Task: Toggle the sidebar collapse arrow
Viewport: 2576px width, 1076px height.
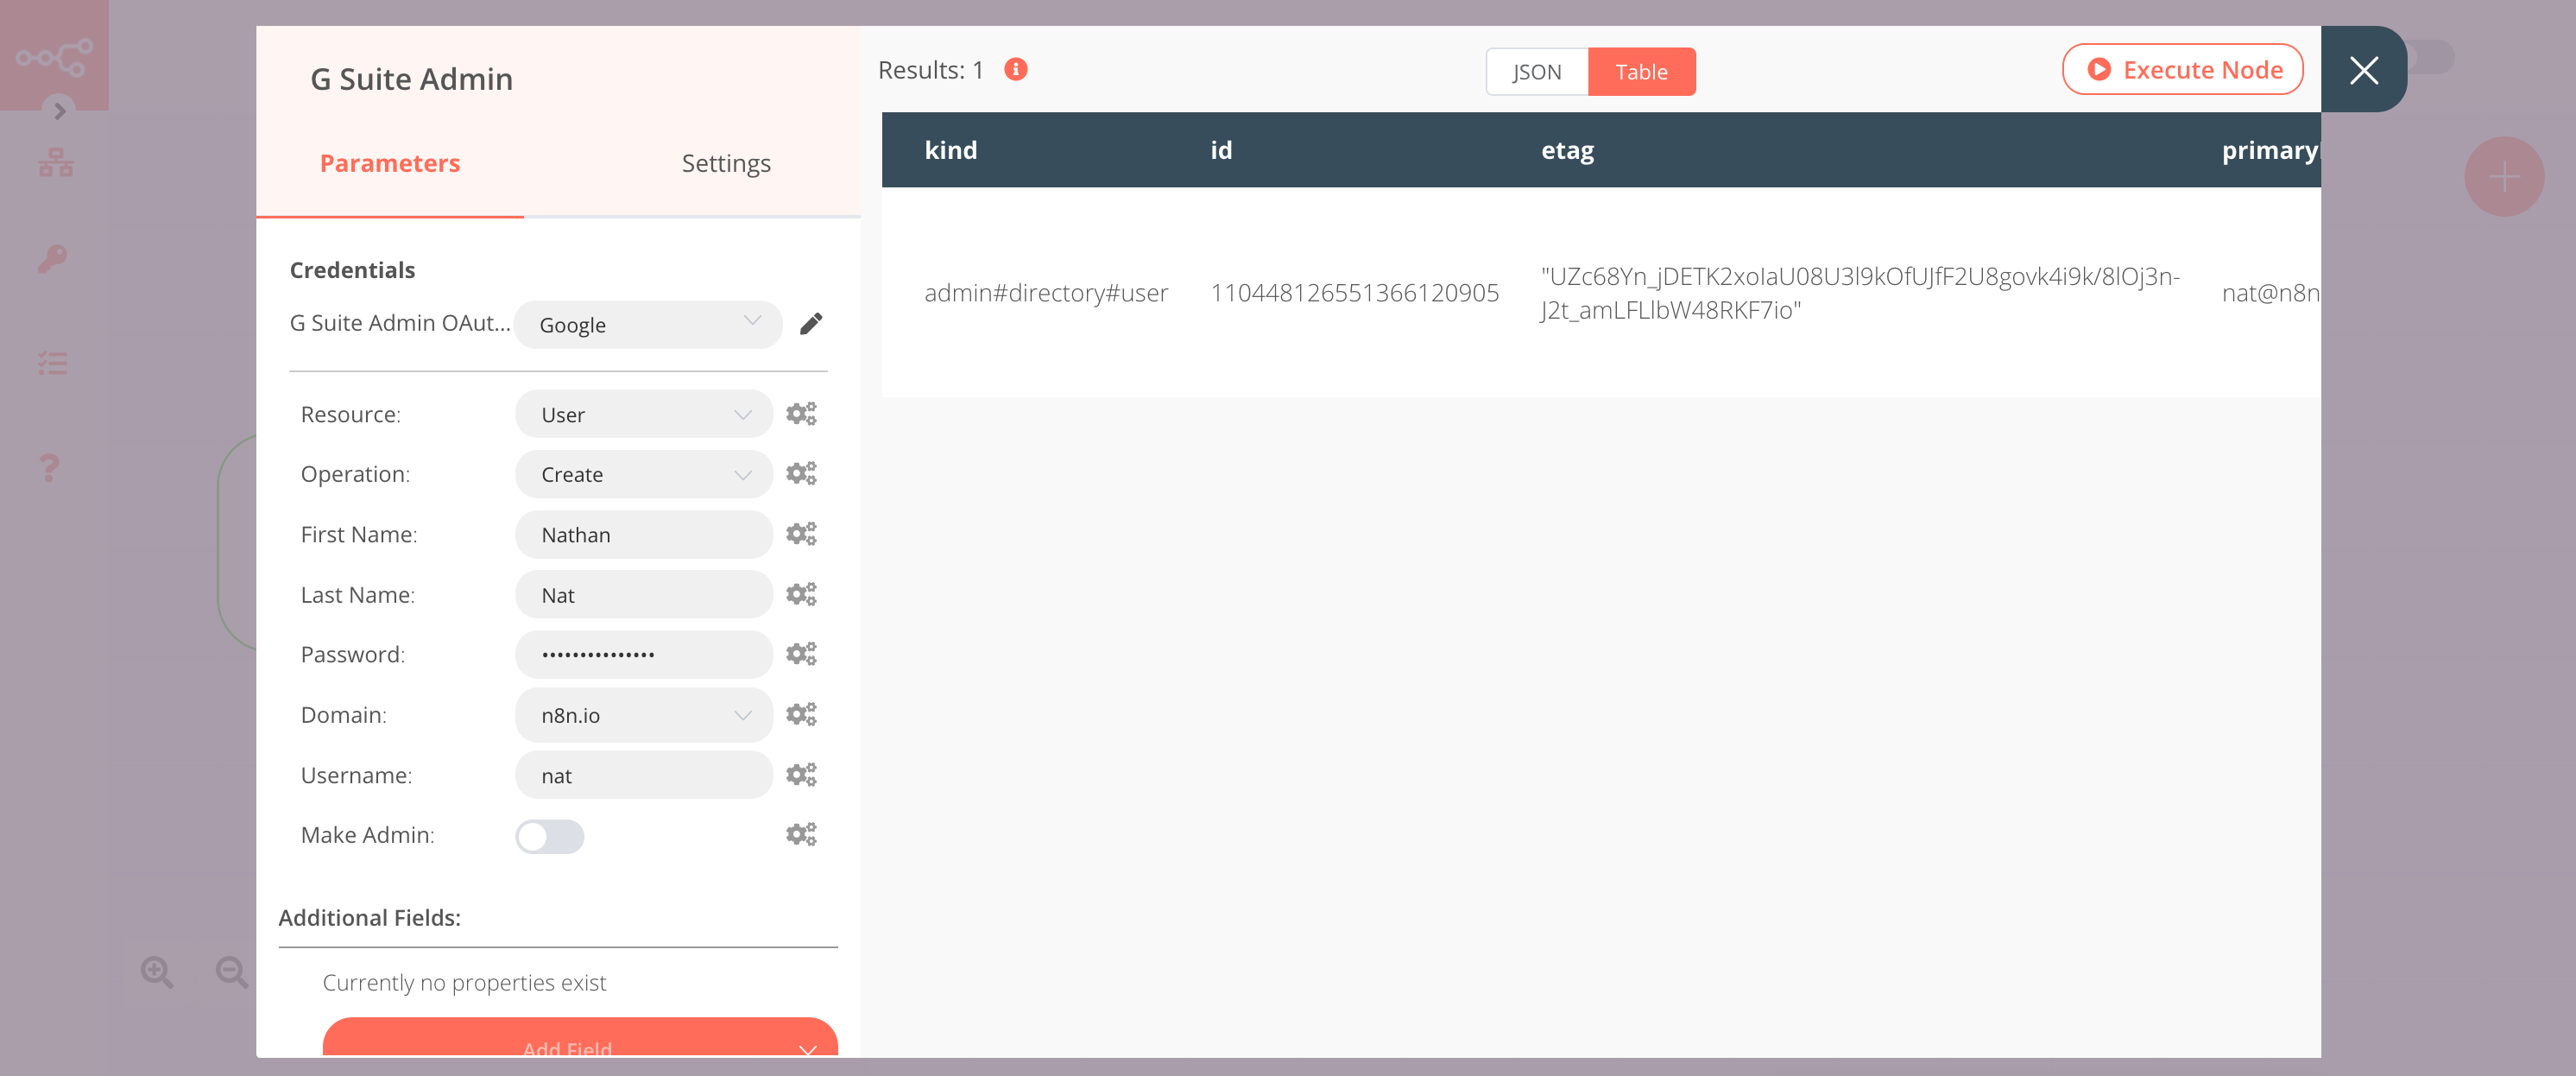Action: [x=58, y=110]
